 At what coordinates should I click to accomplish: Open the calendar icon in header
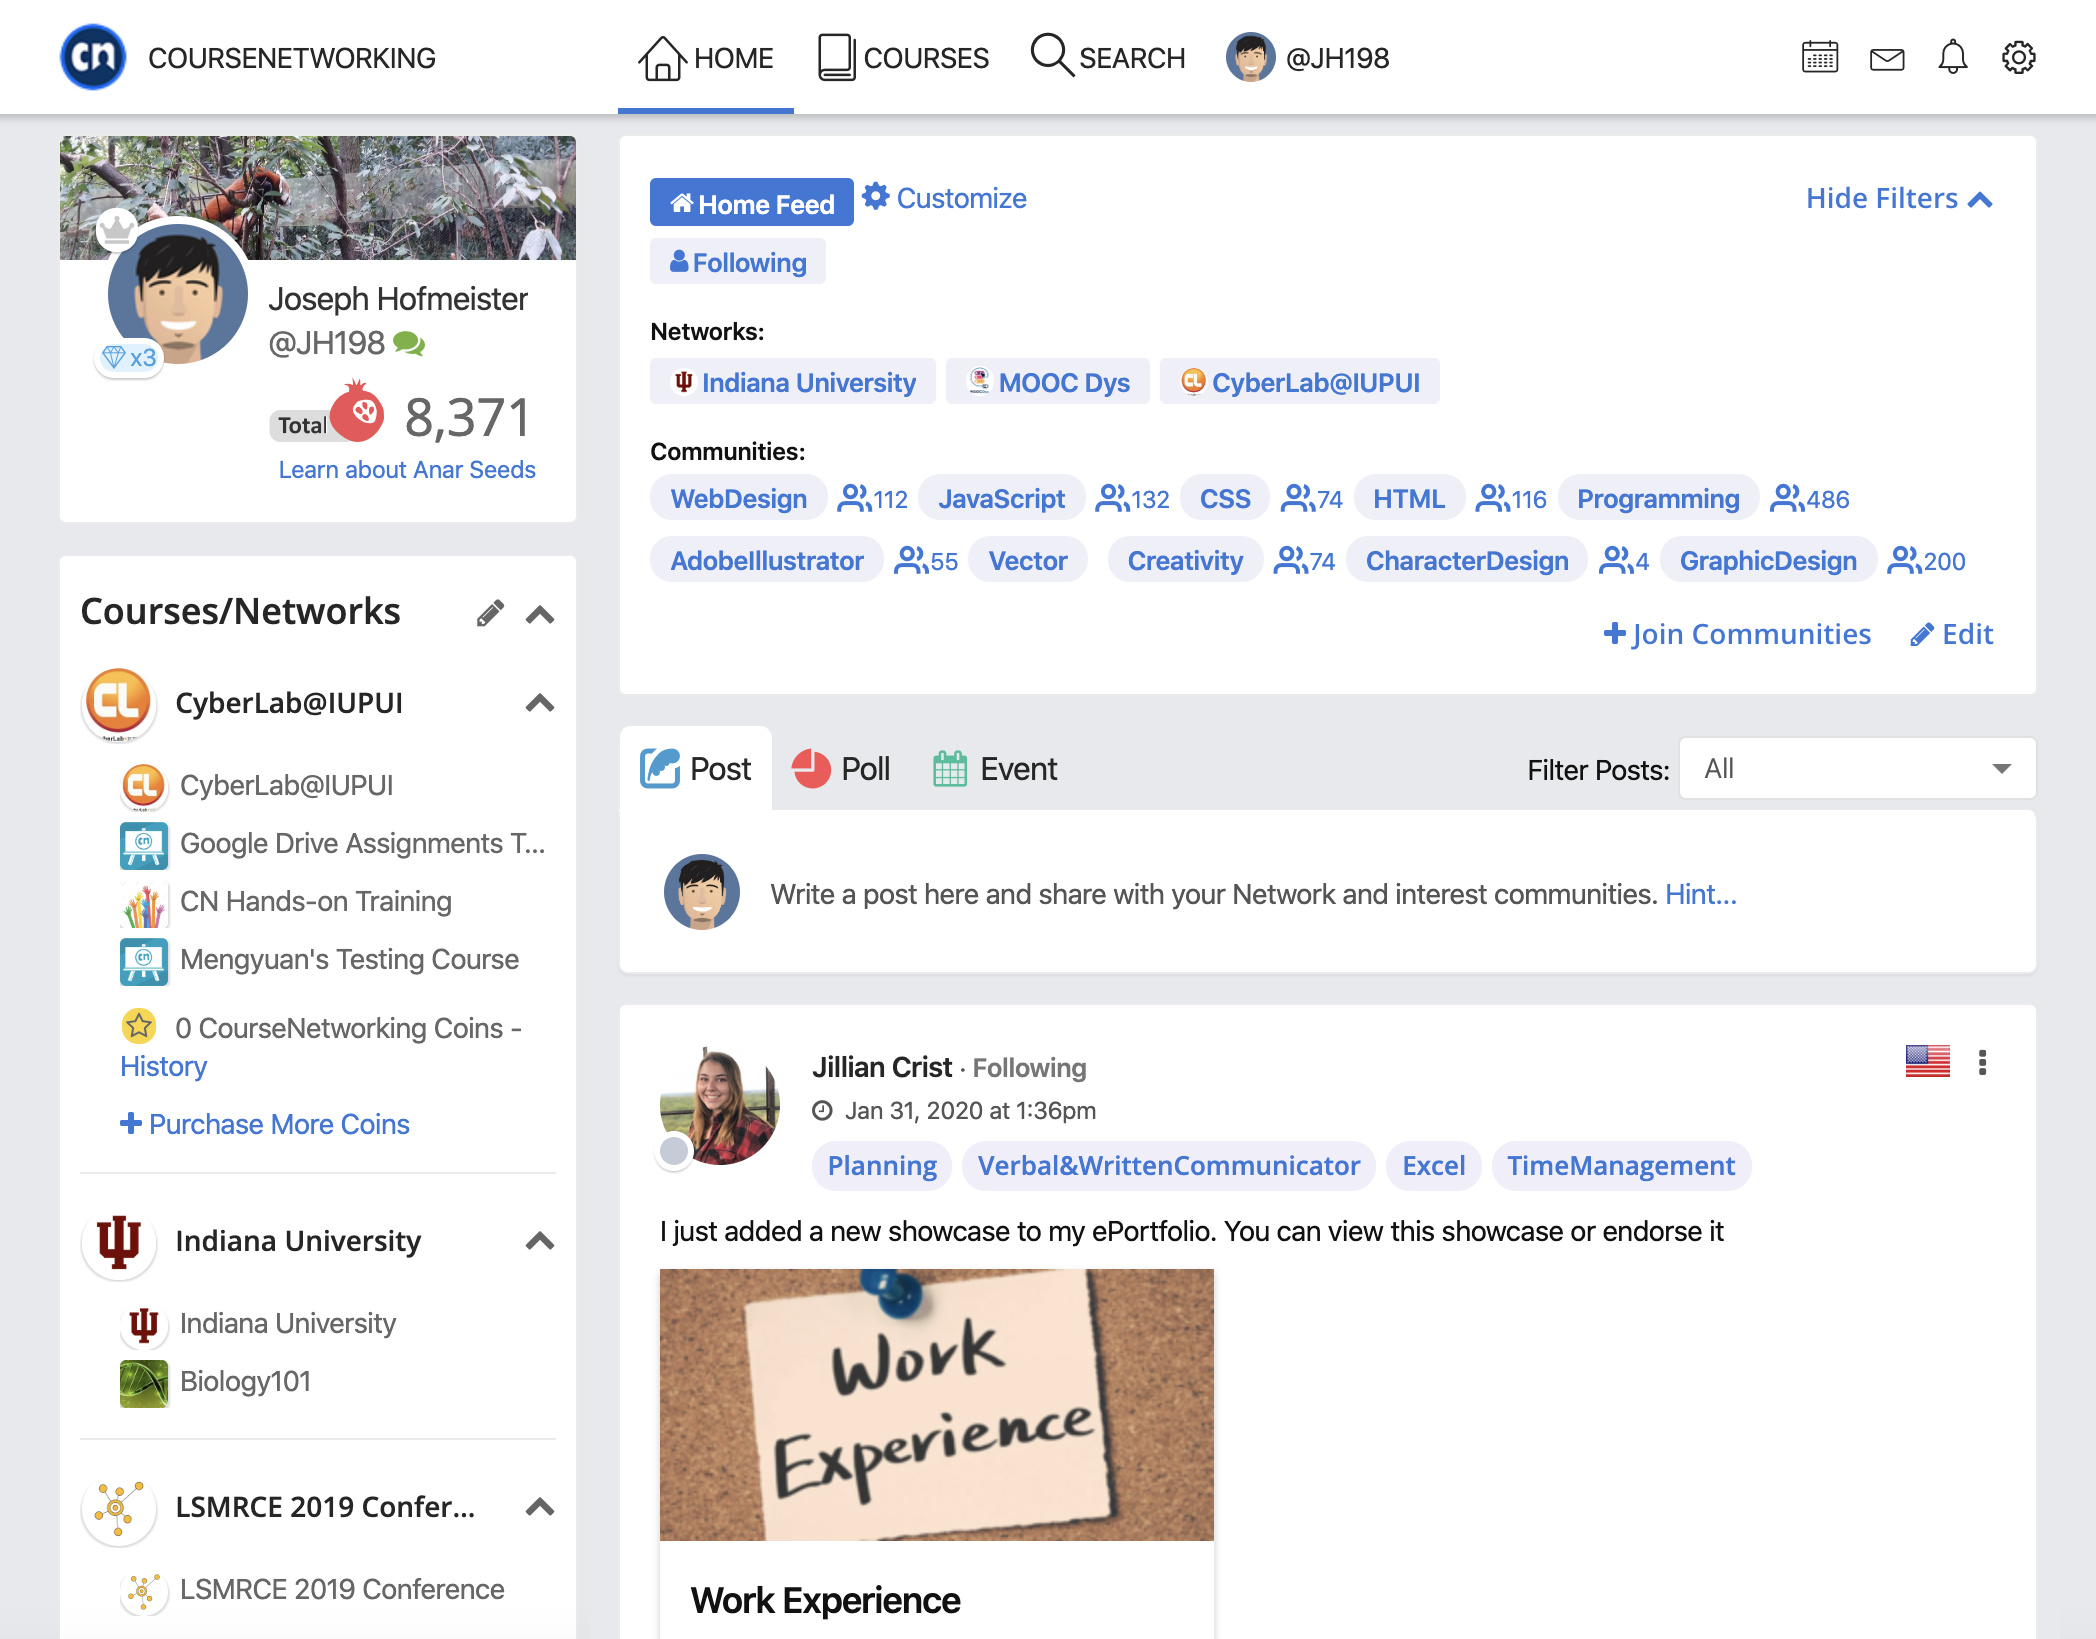(1819, 58)
